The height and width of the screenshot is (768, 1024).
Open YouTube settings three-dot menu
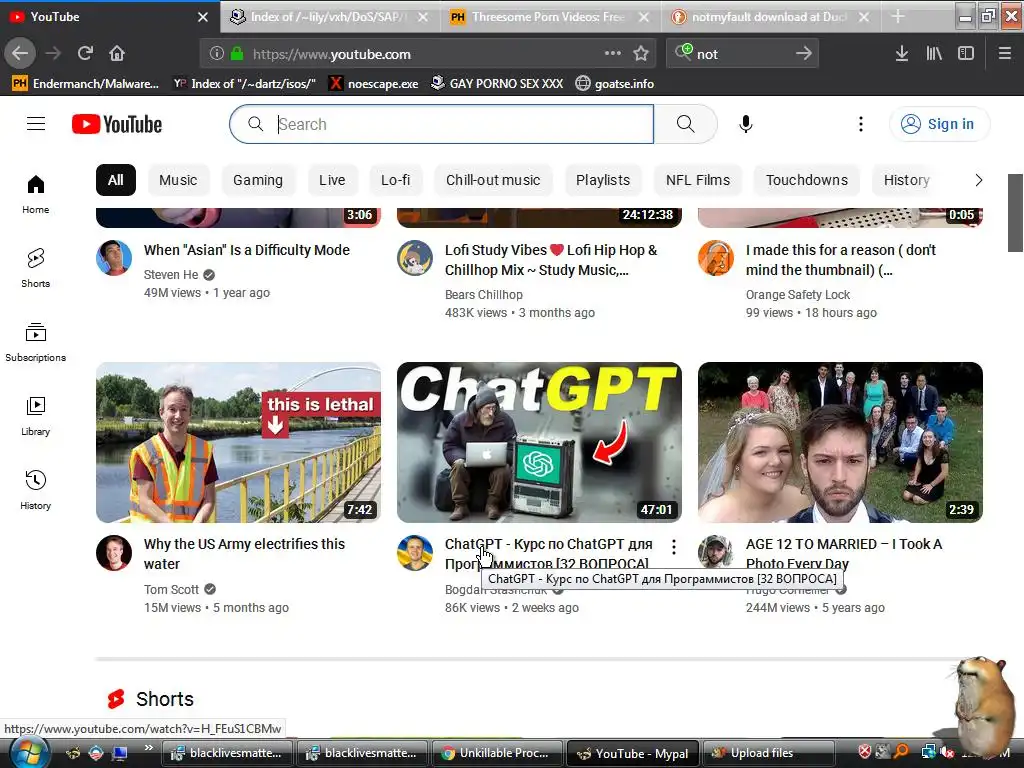pyautogui.click(x=861, y=124)
